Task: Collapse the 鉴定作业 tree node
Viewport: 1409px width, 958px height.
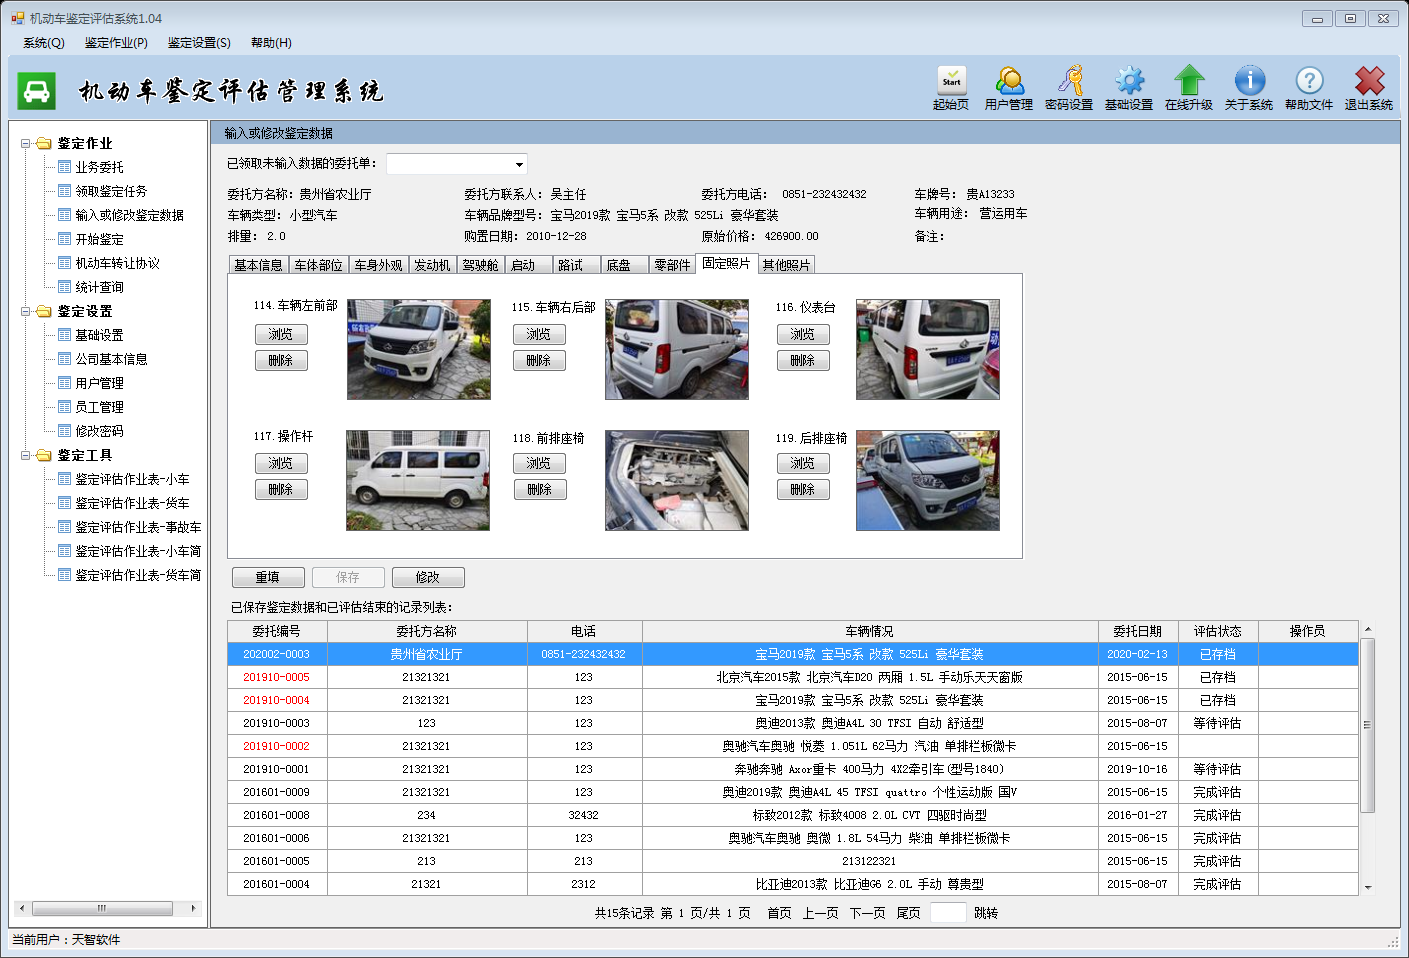Action: pos(26,143)
